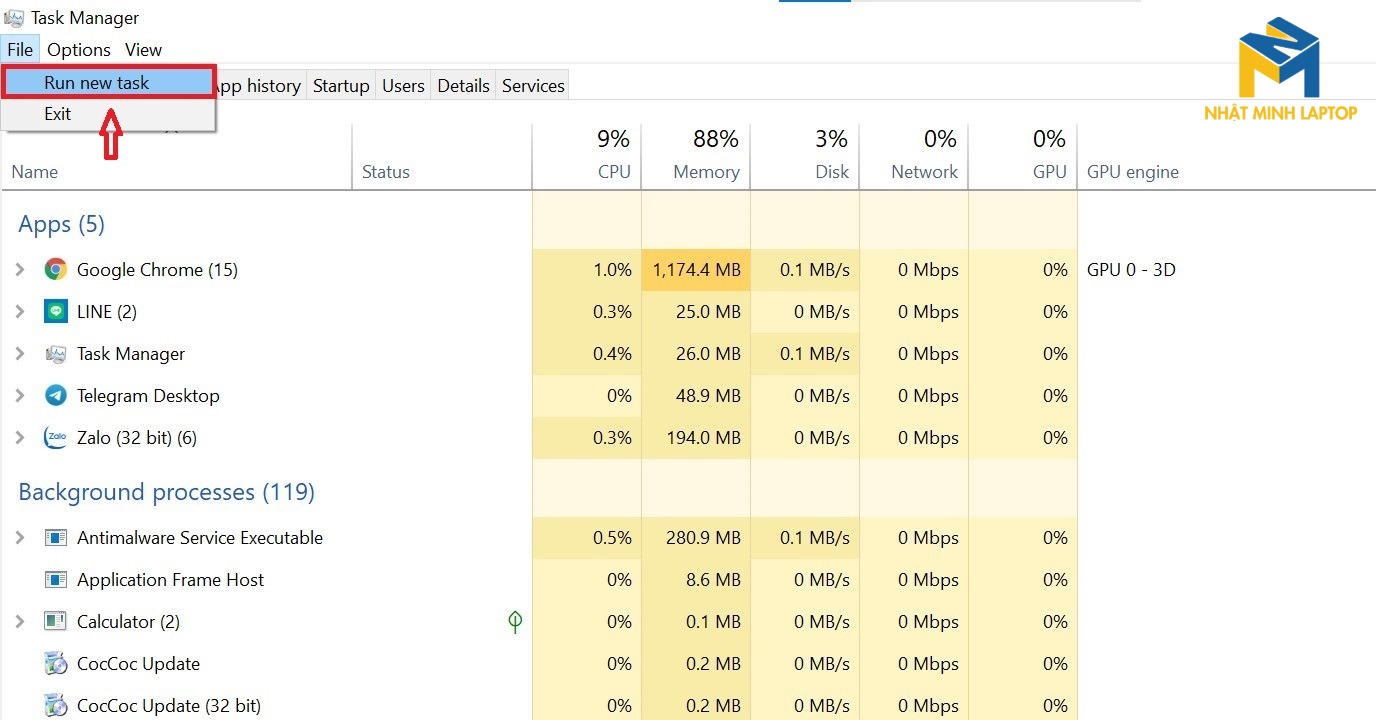Viewport: 1376px width, 720px height.
Task: Expand the Antimalware Service Executable group
Action: 19,537
